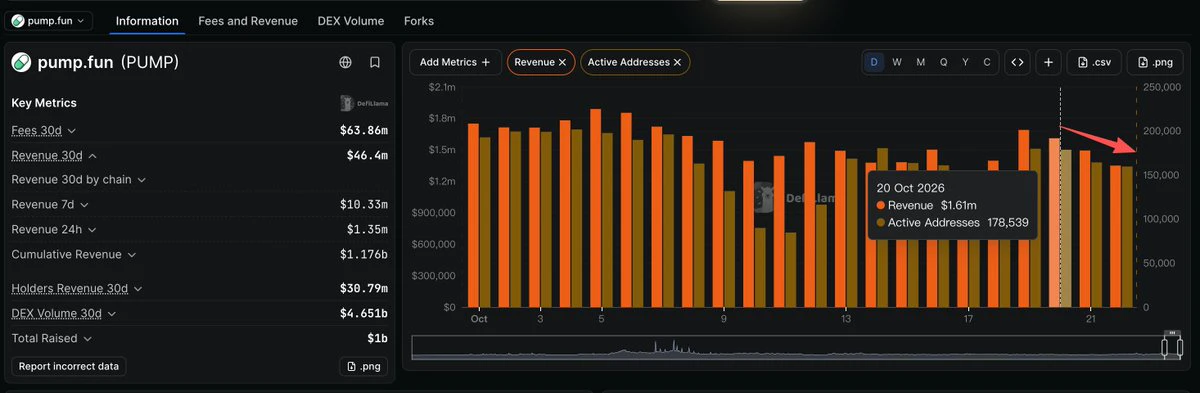Image resolution: width=1200 pixels, height=393 pixels.
Task: Expand the Revenue 7d row
Action: point(50,204)
